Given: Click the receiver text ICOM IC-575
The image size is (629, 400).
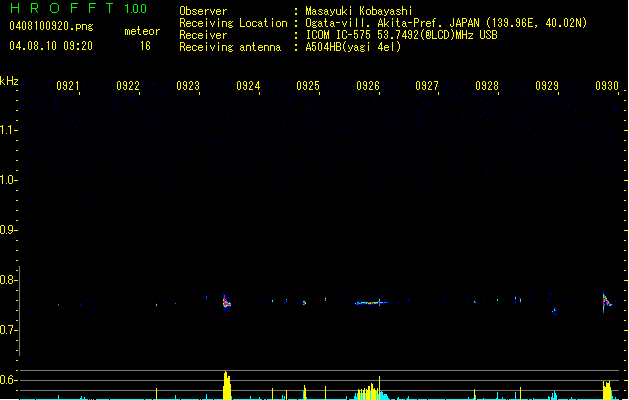Looking at the screenshot, I should 338,35.
